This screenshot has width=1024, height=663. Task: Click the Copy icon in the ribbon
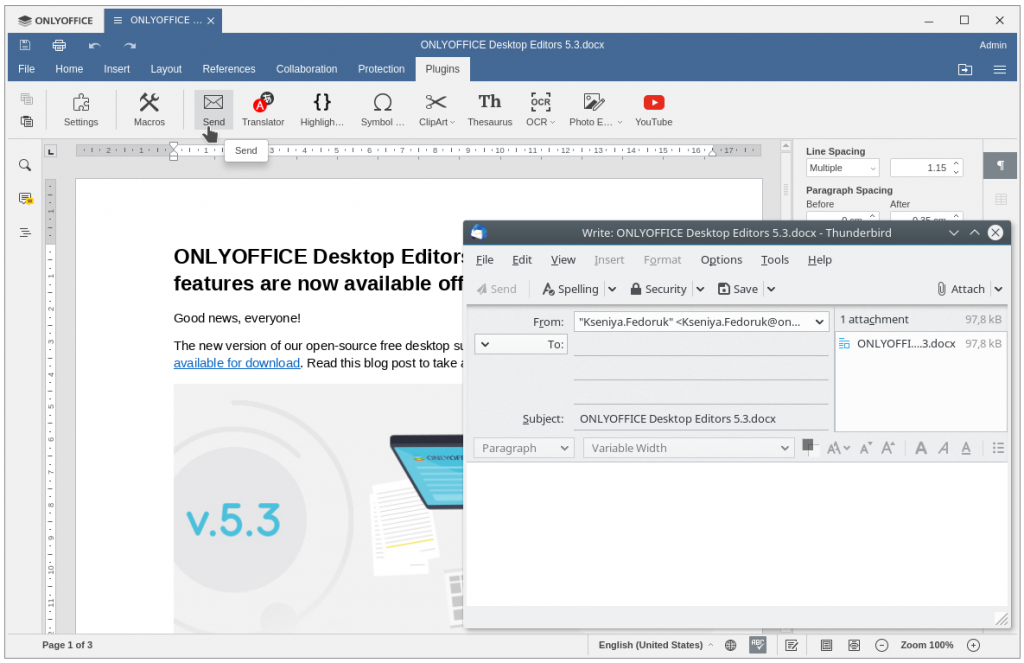click(x=27, y=99)
